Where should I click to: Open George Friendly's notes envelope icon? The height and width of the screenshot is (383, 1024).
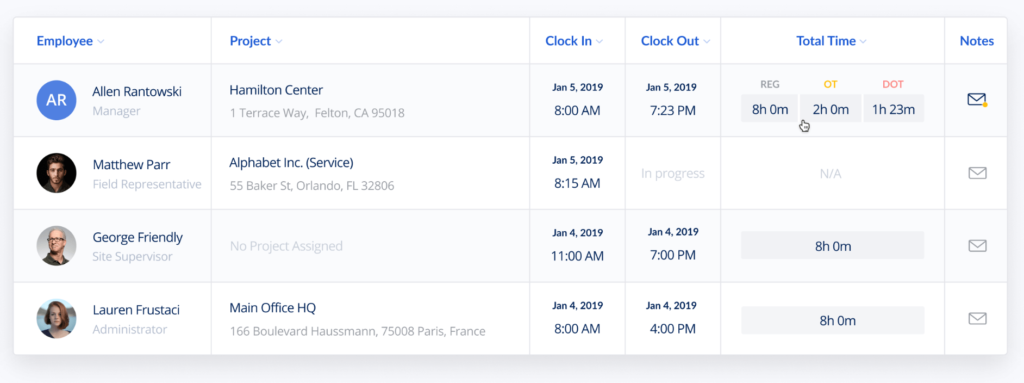tap(977, 246)
